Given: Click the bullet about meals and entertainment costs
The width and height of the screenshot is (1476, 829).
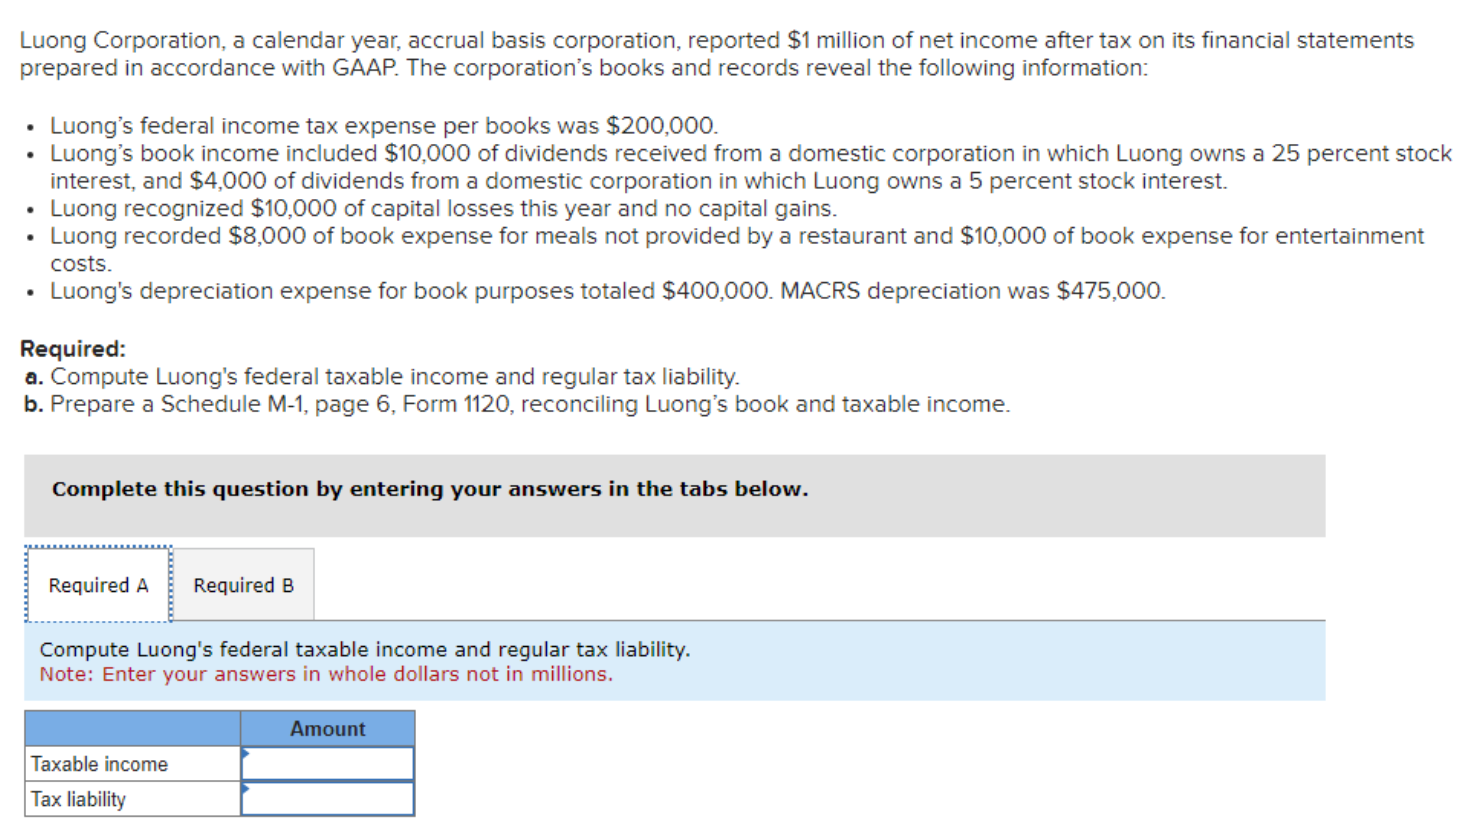Looking at the screenshot, I should (737, 236).
